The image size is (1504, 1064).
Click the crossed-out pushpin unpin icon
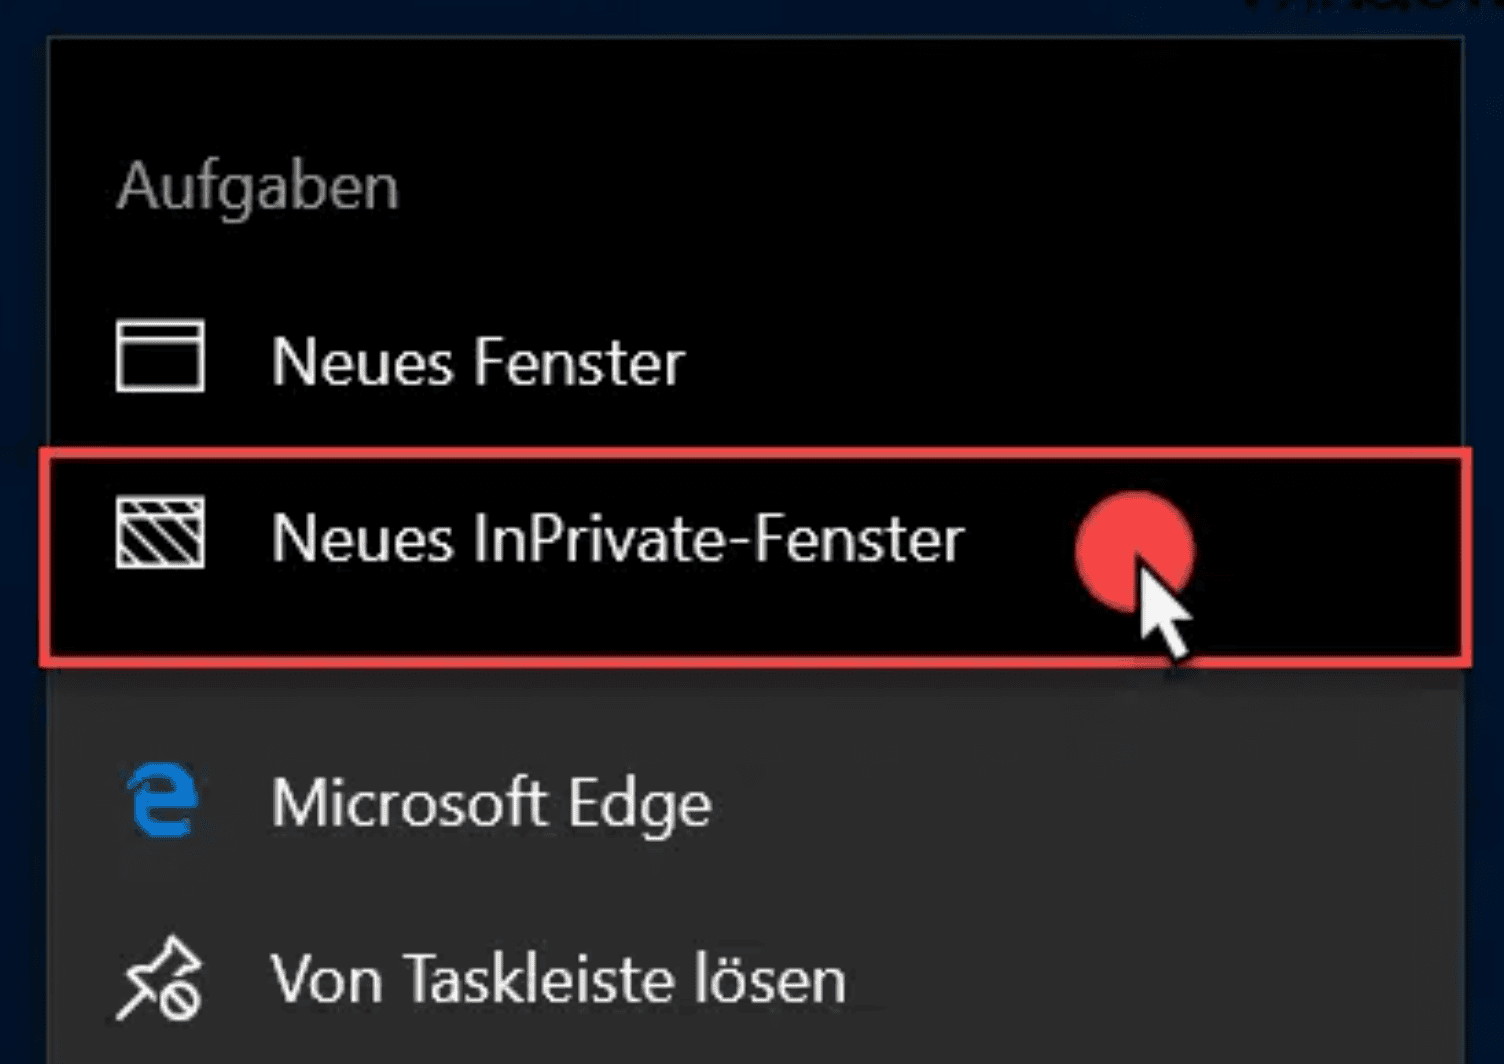click(x=160, y=978)
